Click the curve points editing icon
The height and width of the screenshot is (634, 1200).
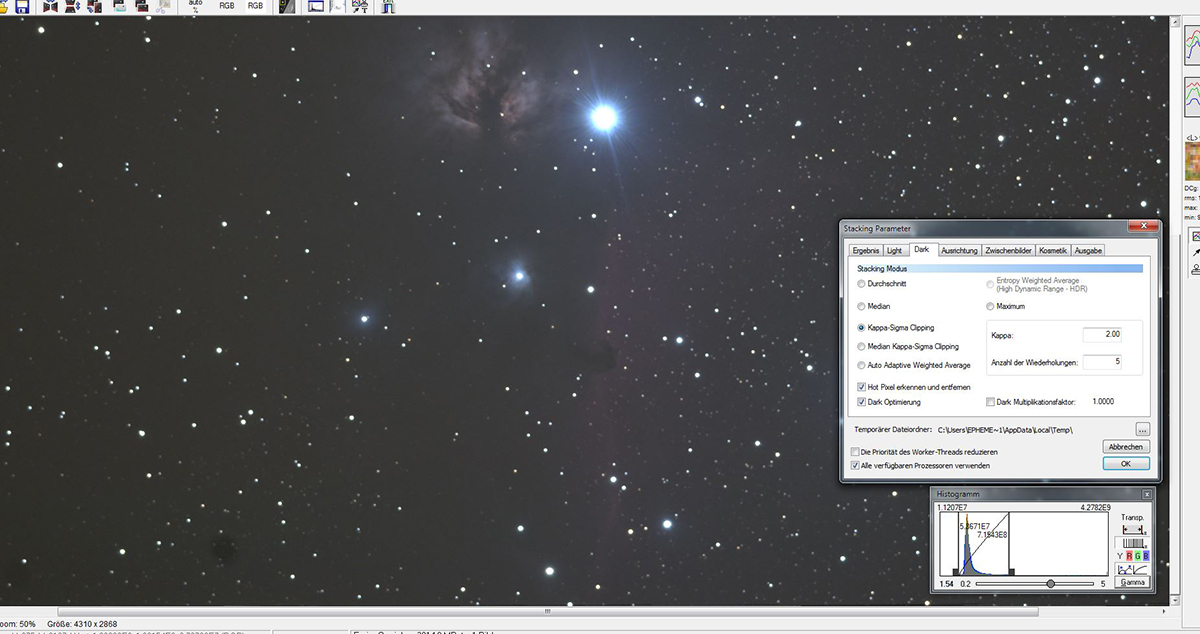1124,569
